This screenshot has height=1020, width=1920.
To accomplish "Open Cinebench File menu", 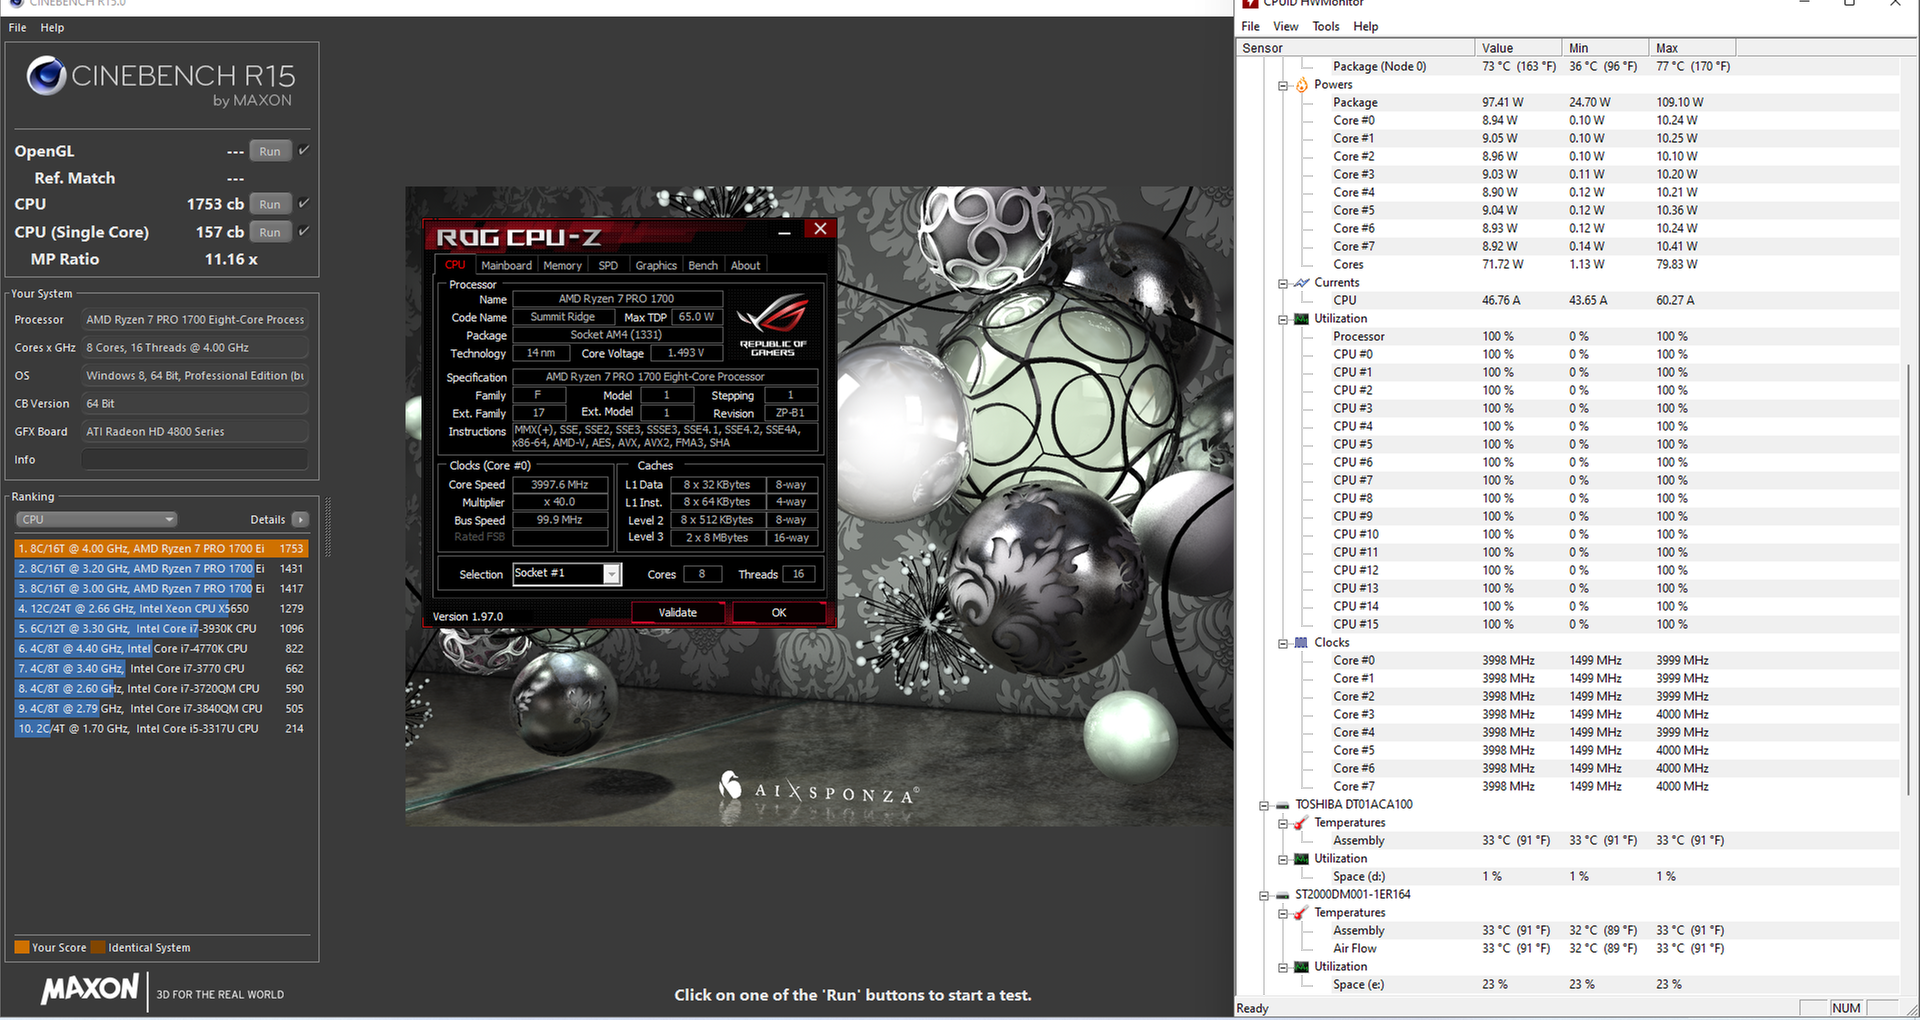I will 17,28.
